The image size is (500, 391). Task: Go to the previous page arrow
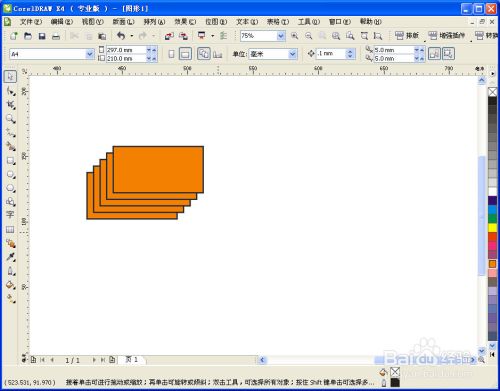point(52,360)
